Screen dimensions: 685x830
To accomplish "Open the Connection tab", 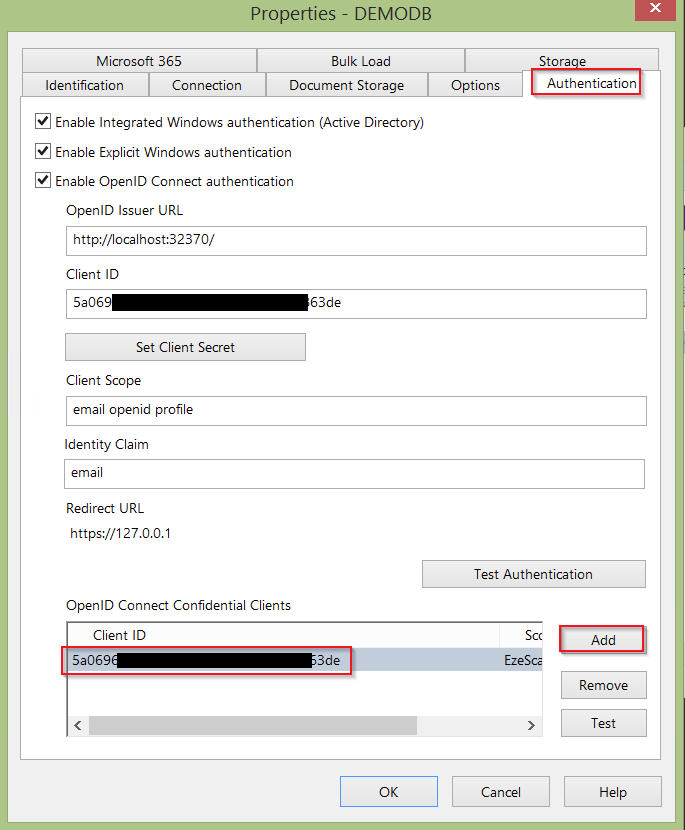I will tap(207, 85).
